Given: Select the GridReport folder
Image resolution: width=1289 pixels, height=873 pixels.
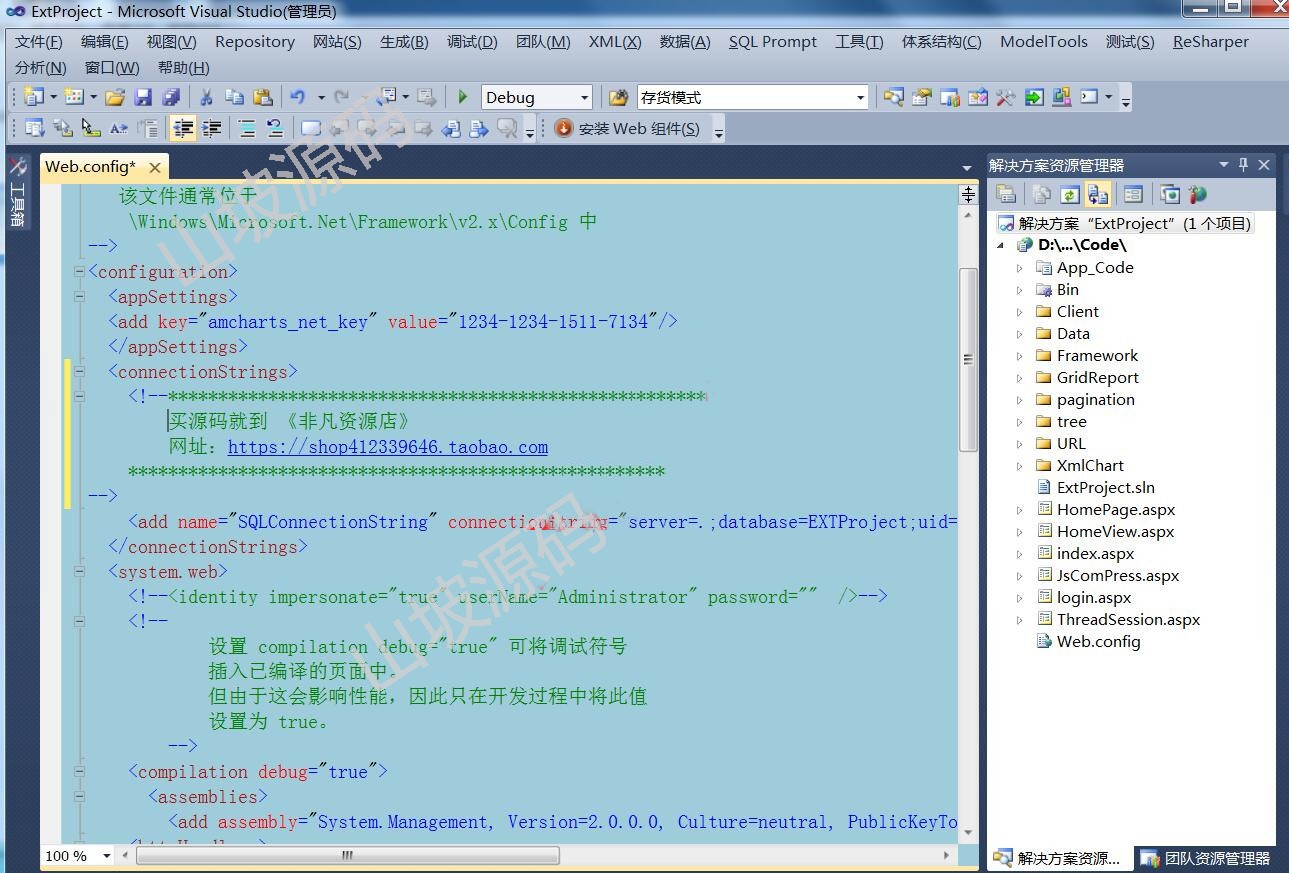Looking at the screenshot, I should 1098,378.
